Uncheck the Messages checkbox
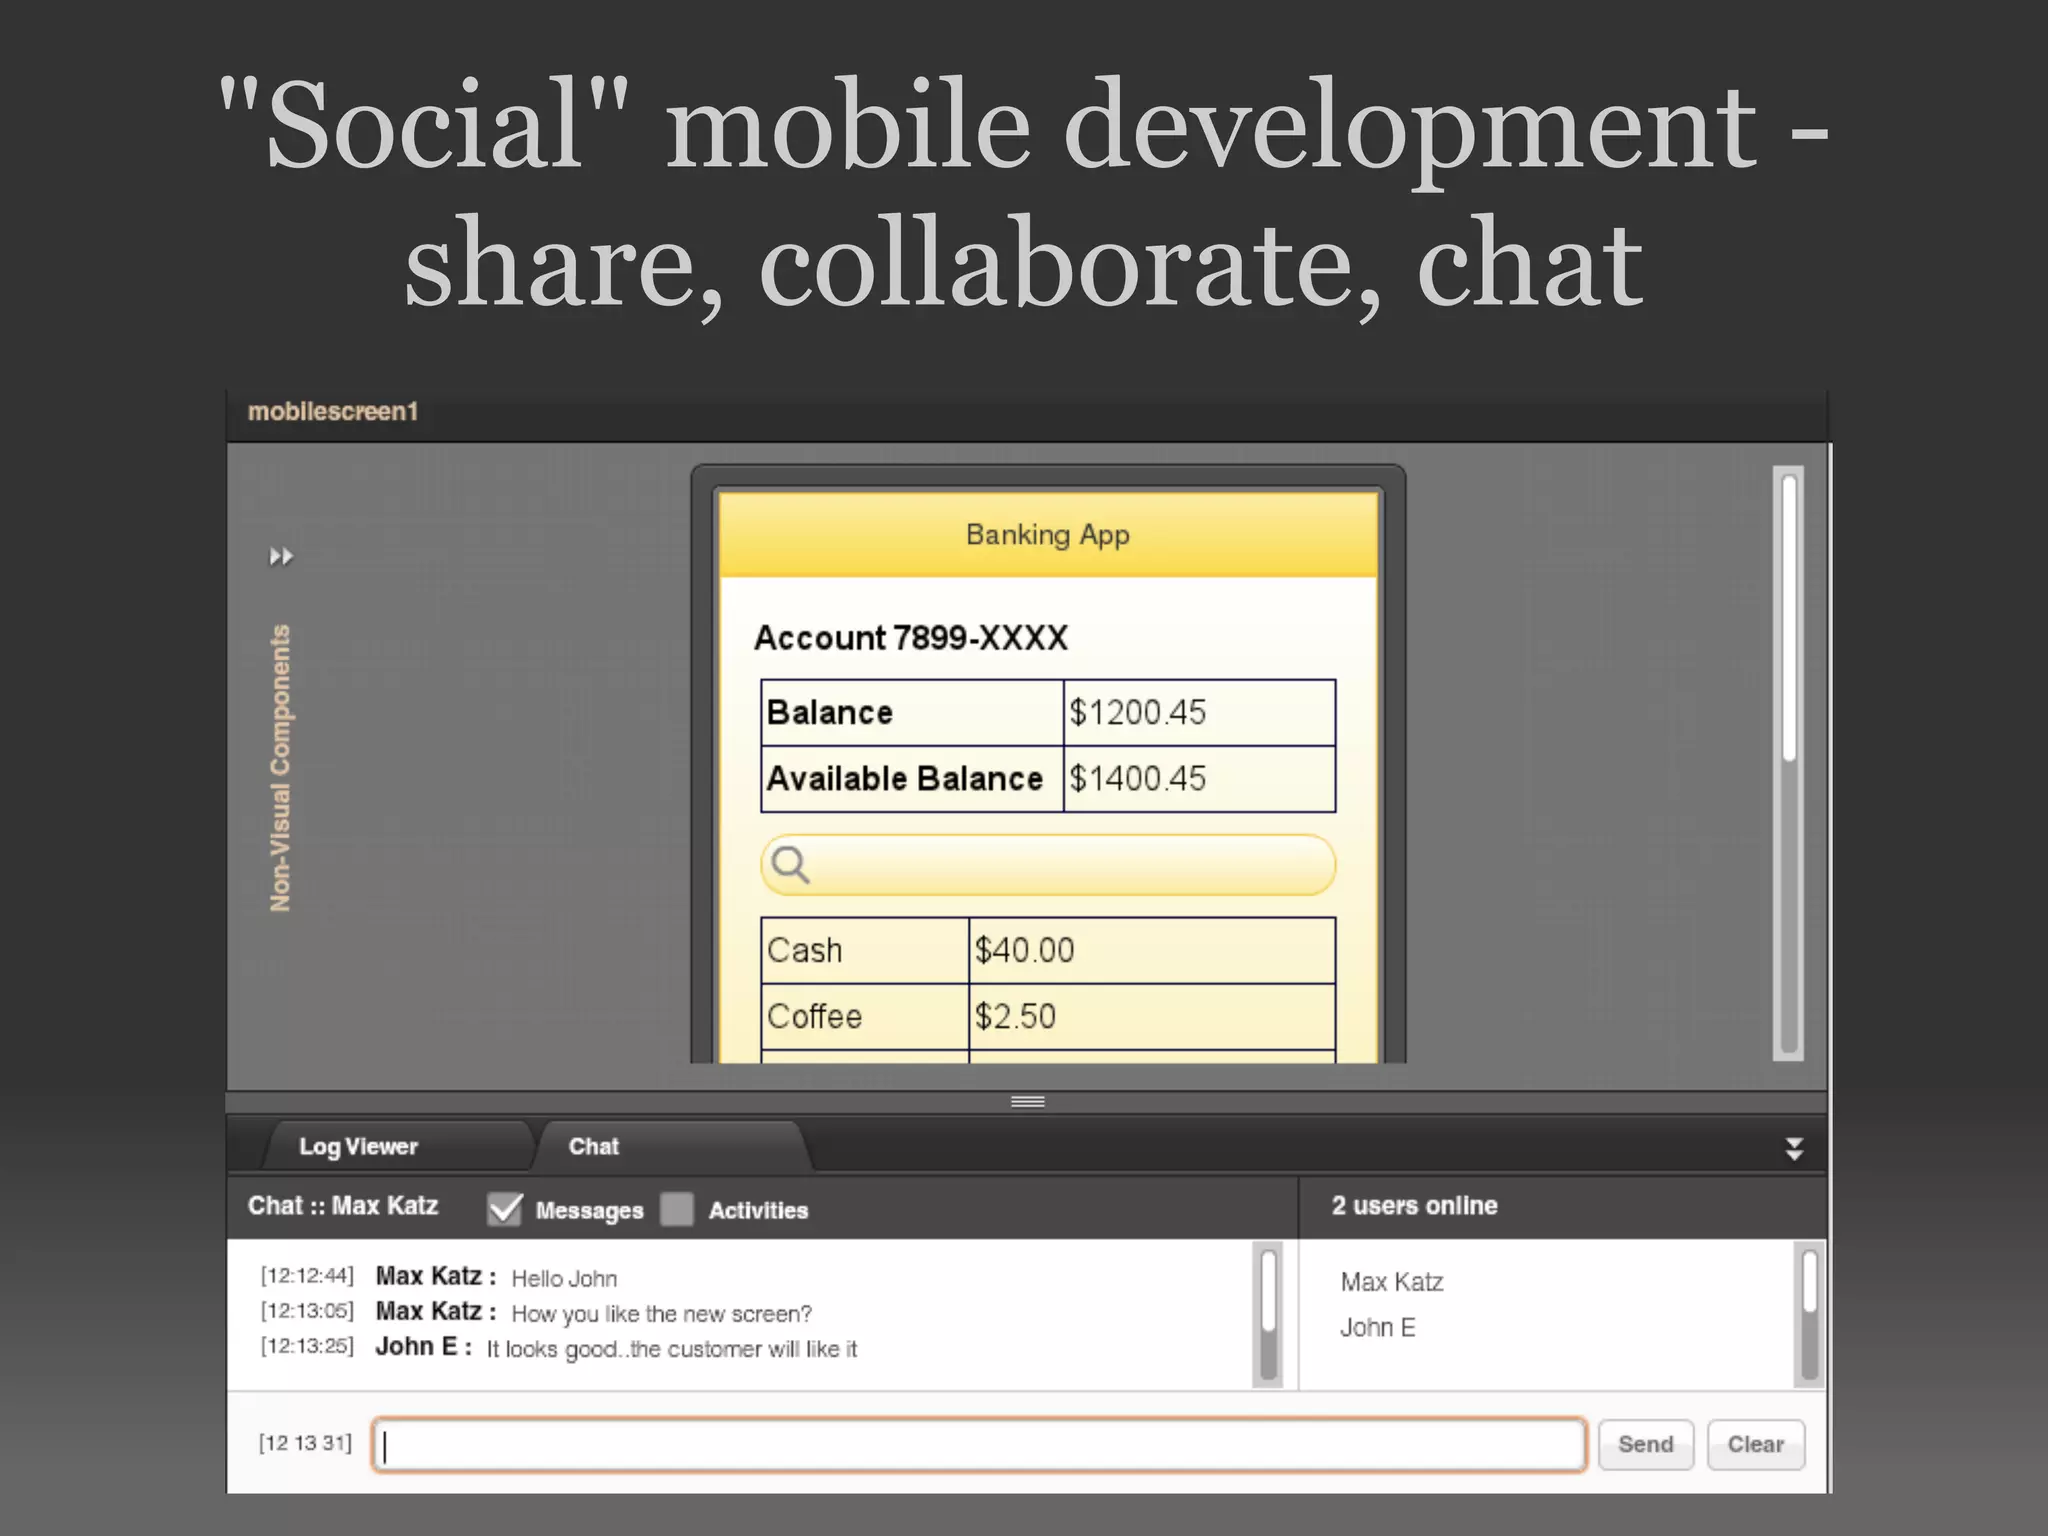Image resolution: width=2048 pixels, height=1536 pixels. point(505,1209)
